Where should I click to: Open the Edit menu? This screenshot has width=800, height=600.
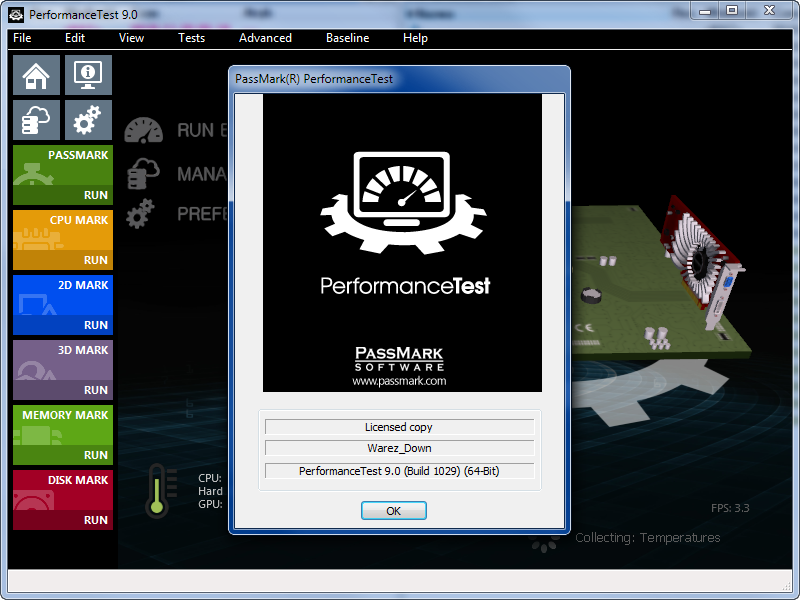[x=74, y=38]
